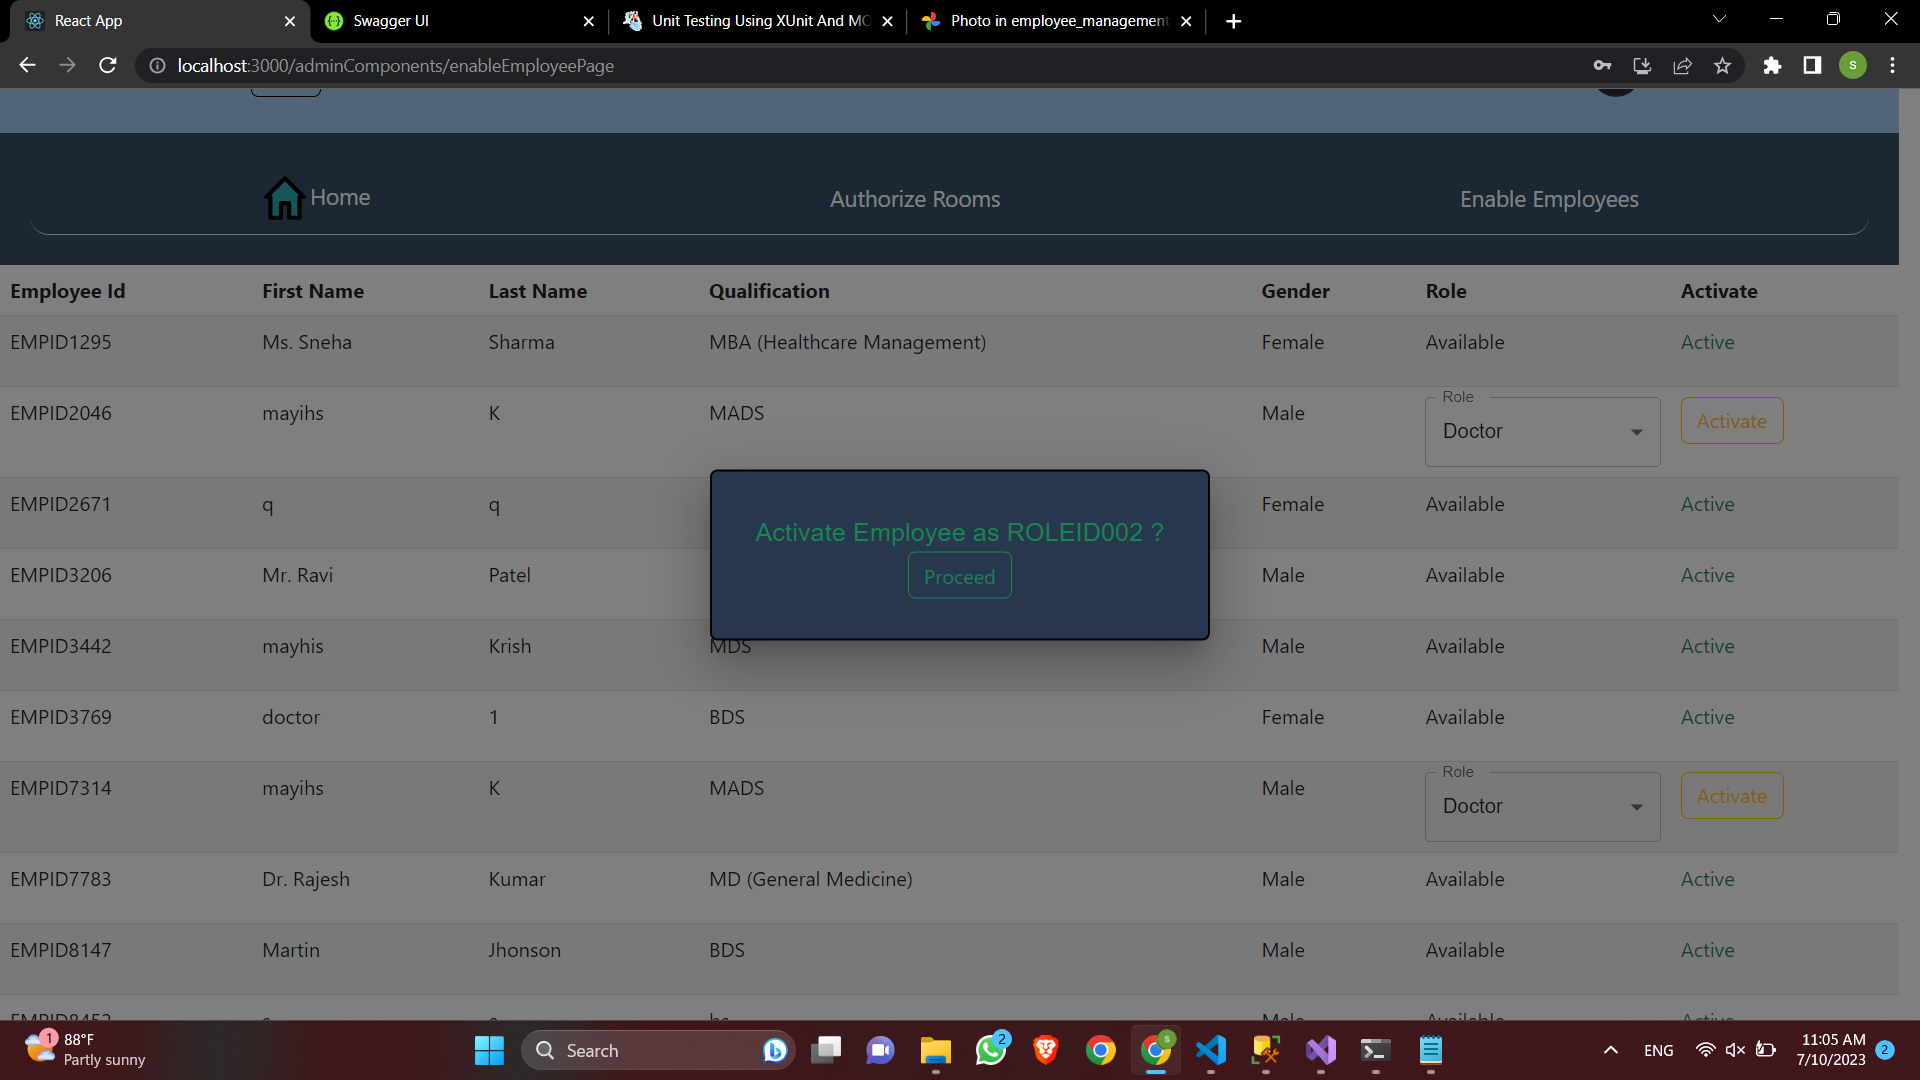Image resolution: width=1920 pixels, height=1080 pixels.
Task: Open Visual Studio Code from taskbar
Action: tap(1210, 1050)
